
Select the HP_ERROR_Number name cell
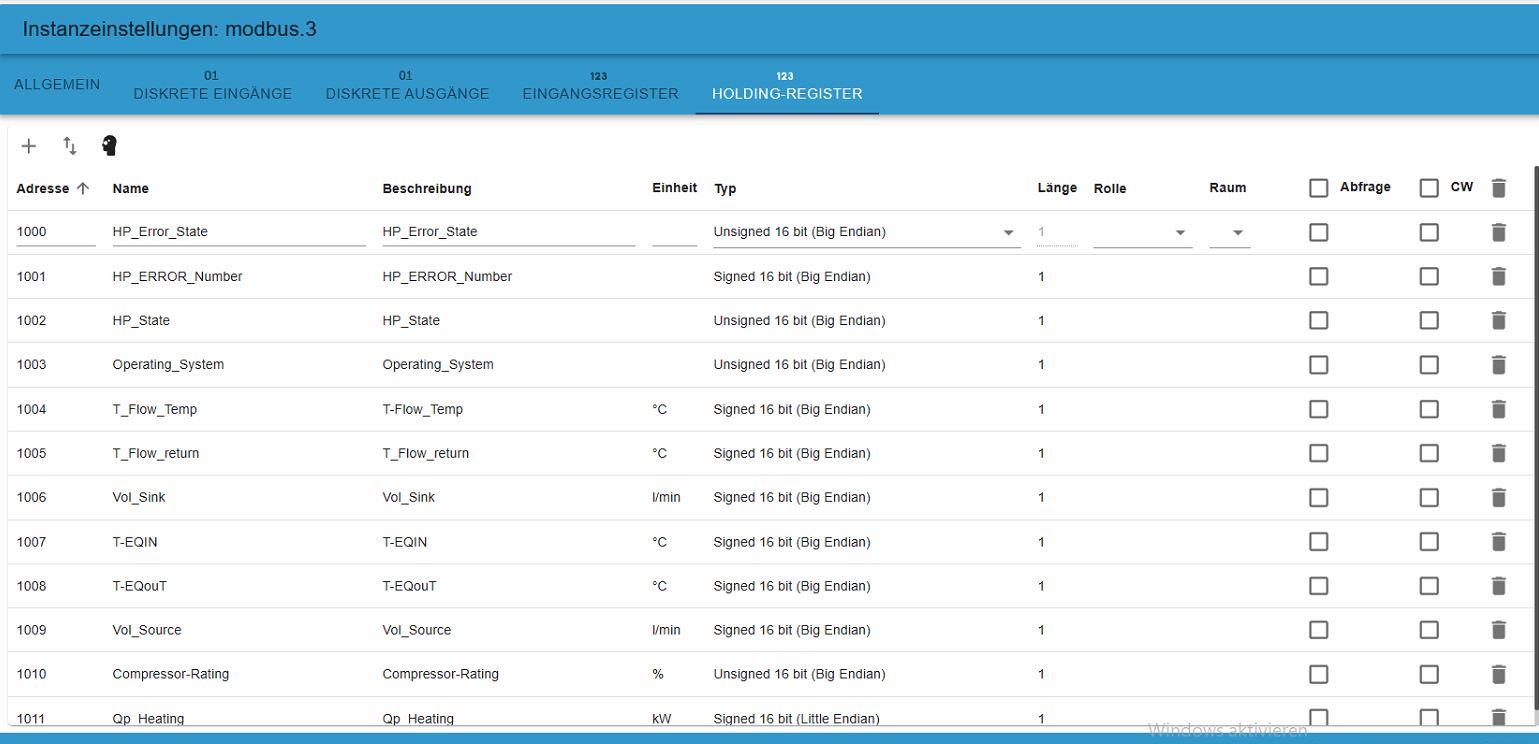(177, 276)
